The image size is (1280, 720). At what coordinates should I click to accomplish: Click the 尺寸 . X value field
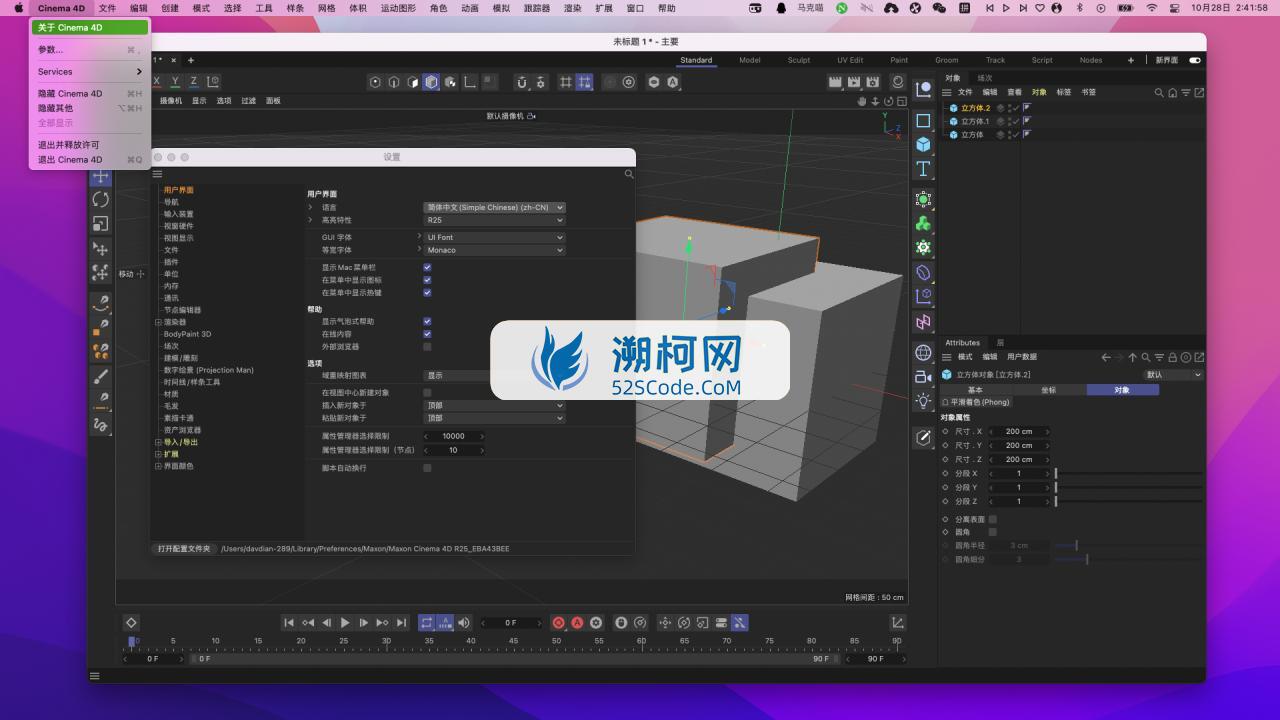click(x=1019, y=432)
